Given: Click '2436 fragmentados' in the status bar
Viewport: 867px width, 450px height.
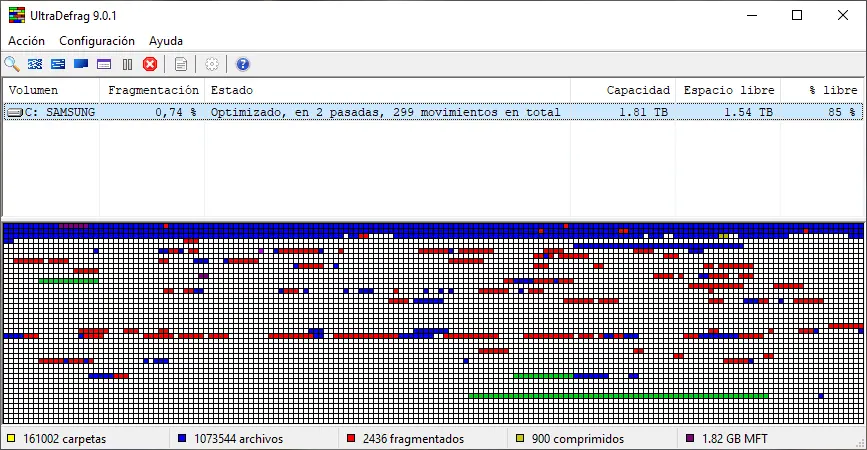Looking at the screenshot, I should point(413,439).
